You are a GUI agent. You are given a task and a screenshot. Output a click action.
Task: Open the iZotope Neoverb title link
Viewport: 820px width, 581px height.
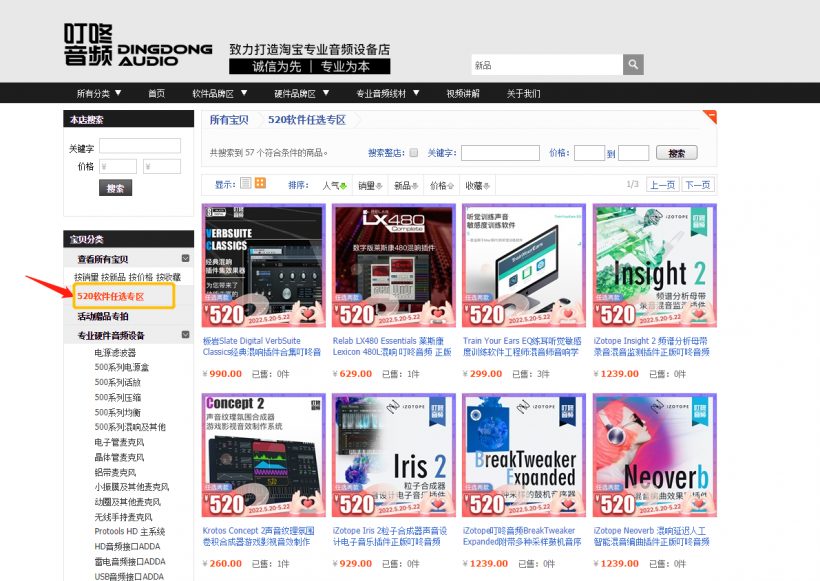pos(652,536)
